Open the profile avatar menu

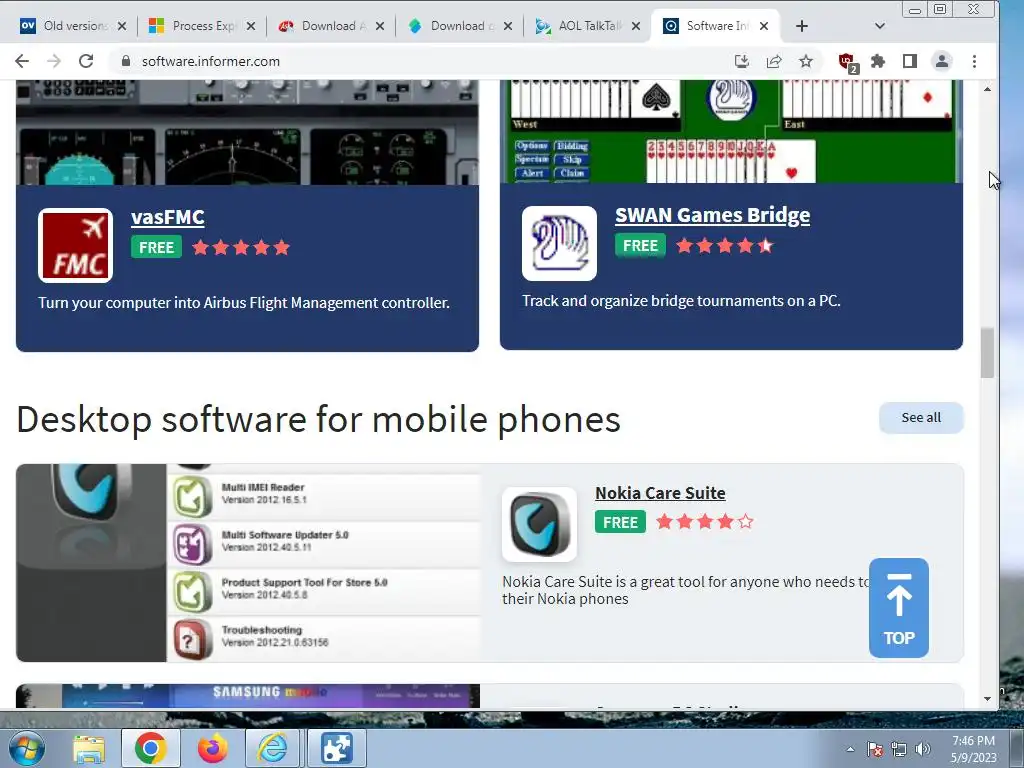tap(942, 61)
